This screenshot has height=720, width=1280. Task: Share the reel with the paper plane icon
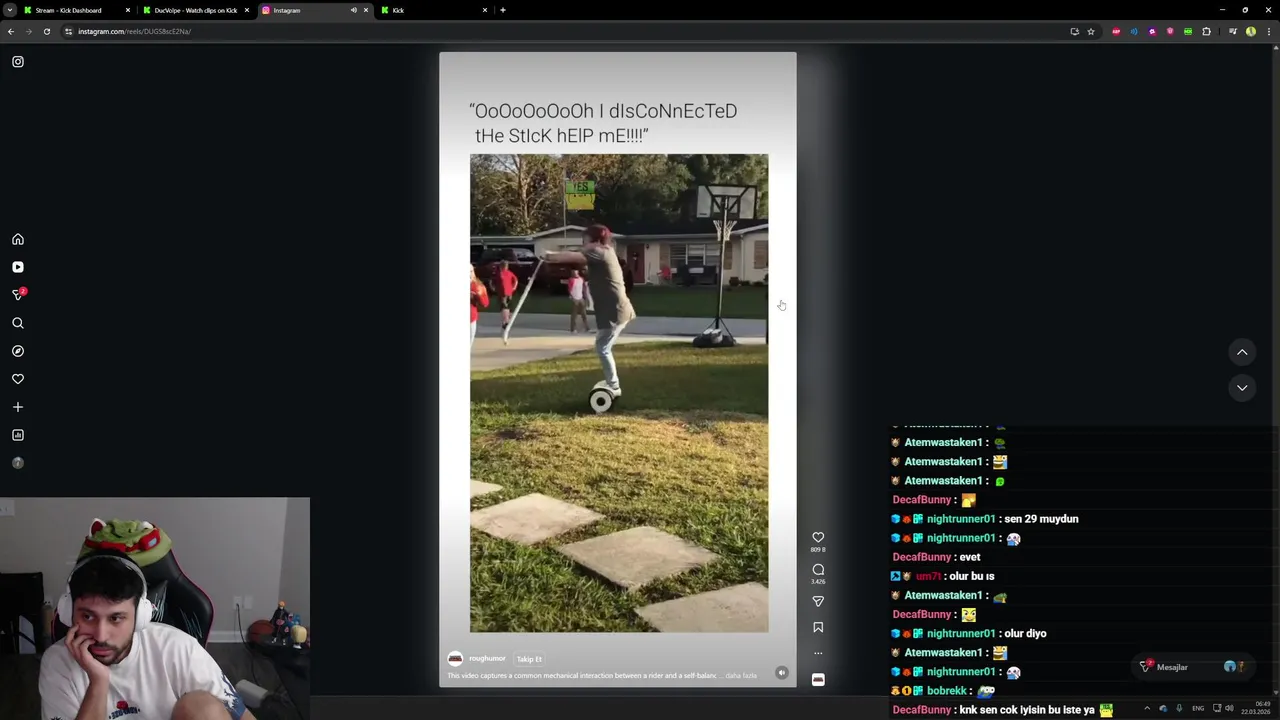tap(818, 601)
